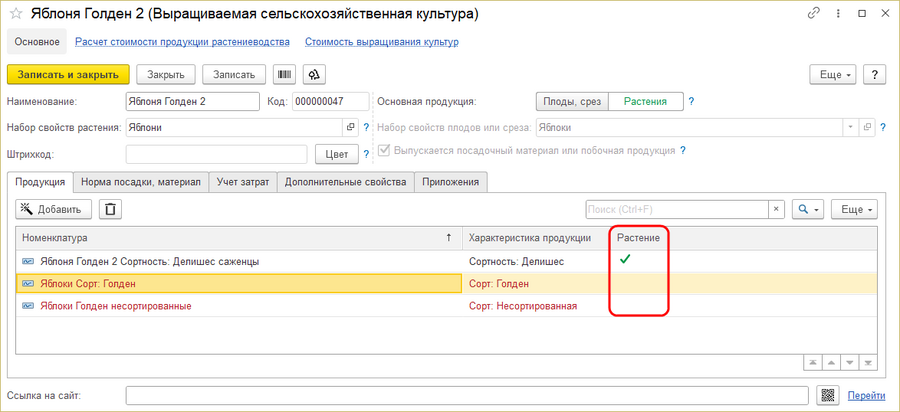900x412 pixels.
Task: Sort by Номенклатура column header
Action: (x=239, y=238)
